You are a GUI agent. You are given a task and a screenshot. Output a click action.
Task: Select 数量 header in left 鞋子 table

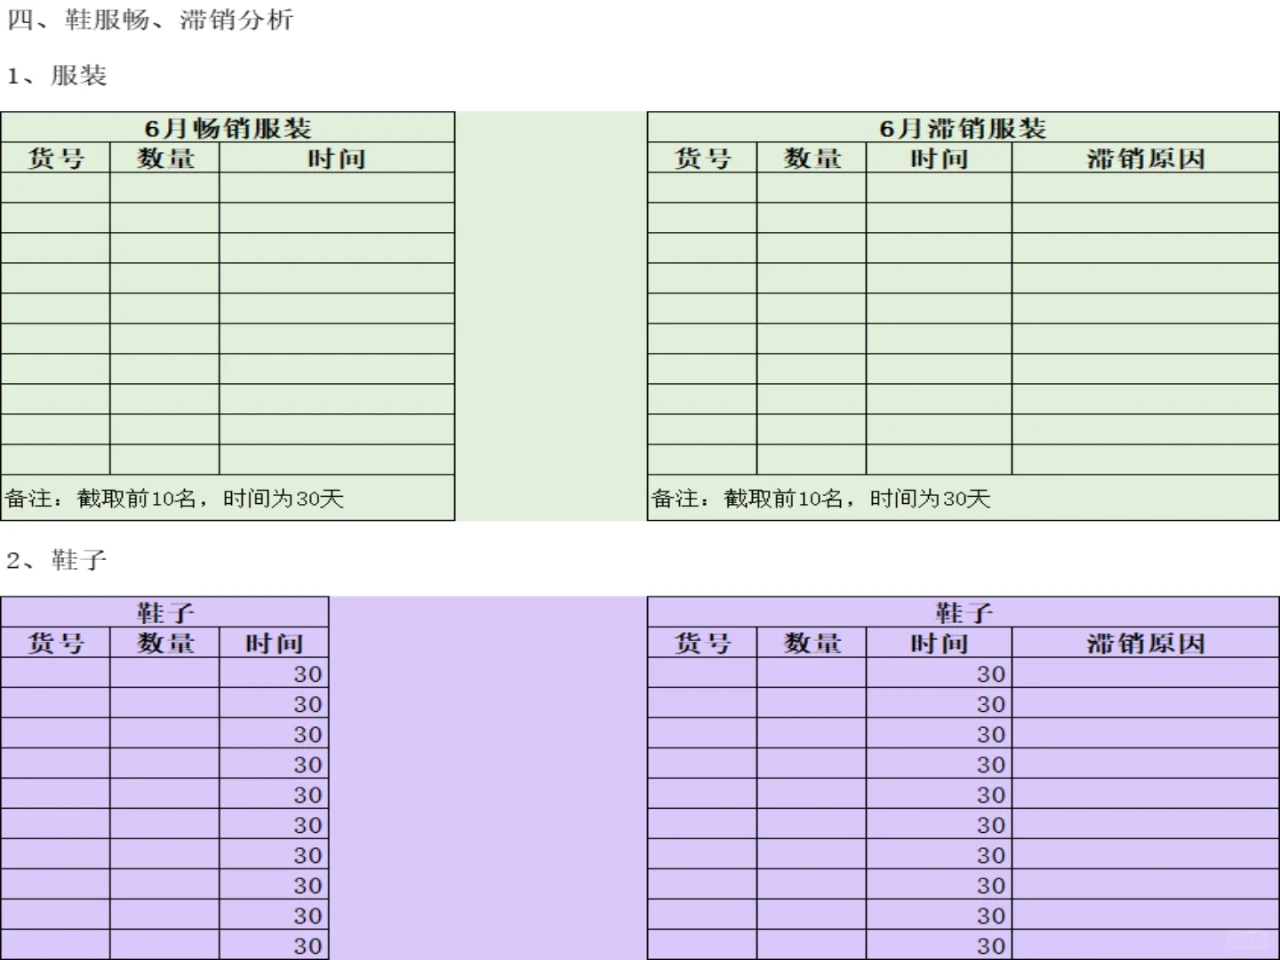click(x=165, y=643)
